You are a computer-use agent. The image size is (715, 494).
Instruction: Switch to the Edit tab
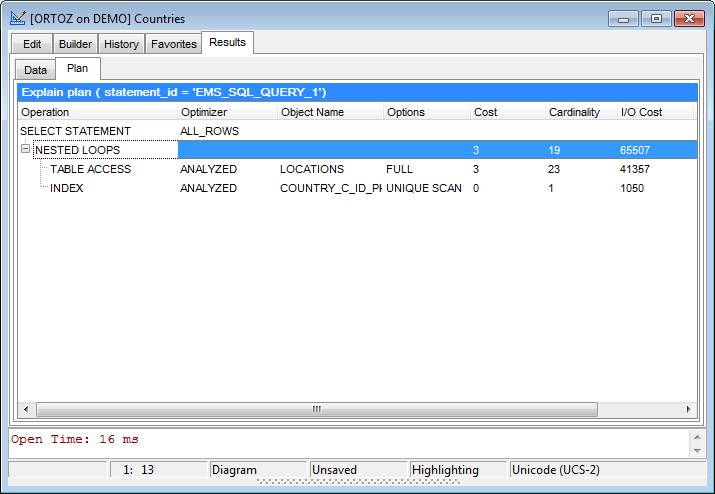(32, 44)
